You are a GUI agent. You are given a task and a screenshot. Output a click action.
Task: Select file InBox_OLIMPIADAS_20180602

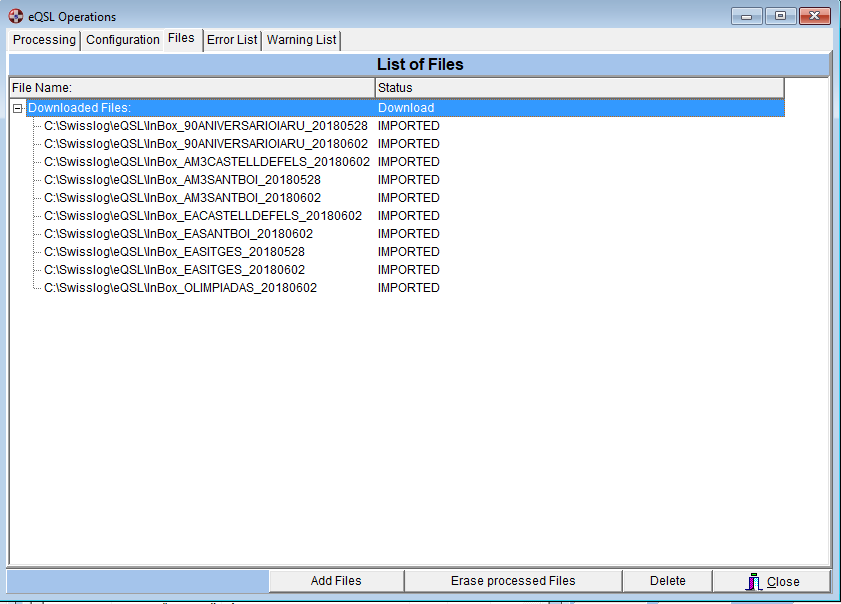pos(180,288)
